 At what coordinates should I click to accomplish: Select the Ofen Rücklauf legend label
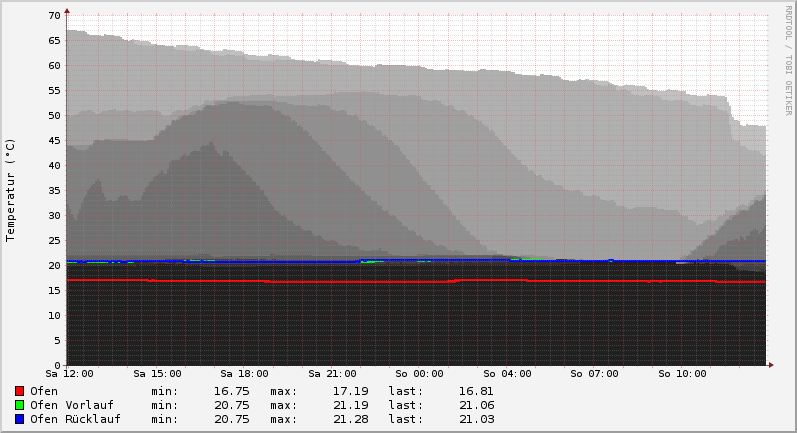pos(75,419)
